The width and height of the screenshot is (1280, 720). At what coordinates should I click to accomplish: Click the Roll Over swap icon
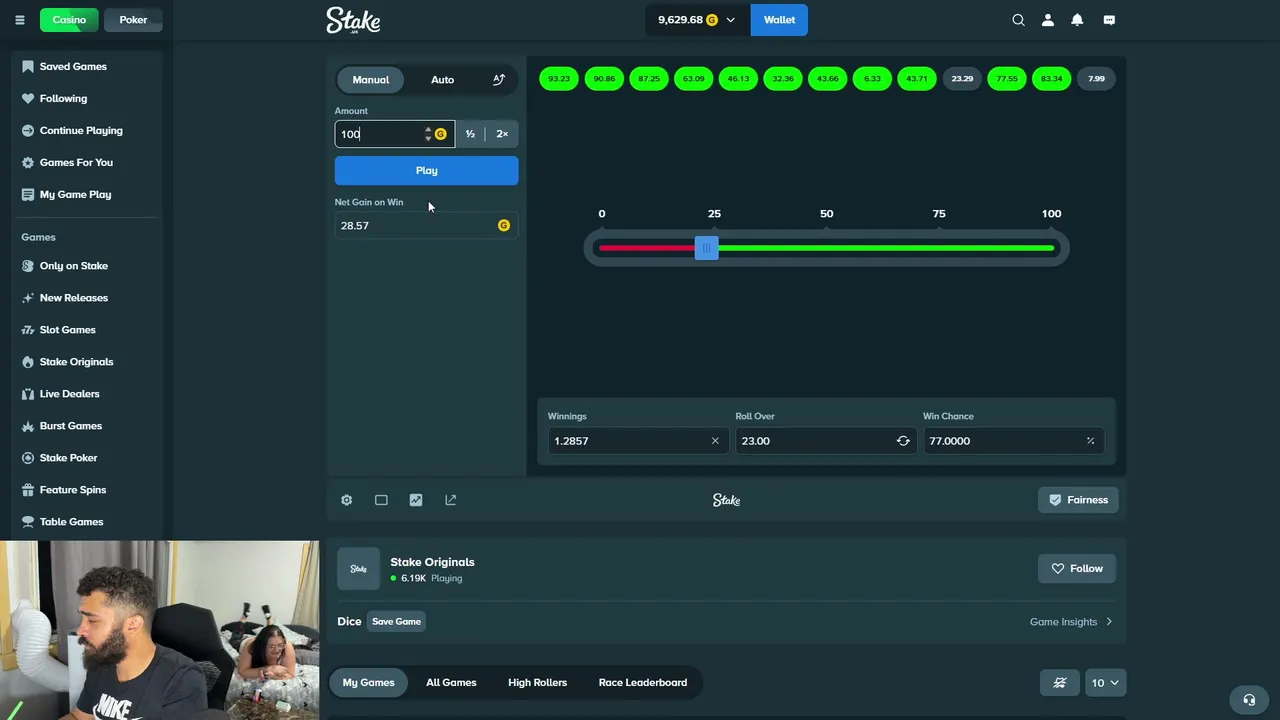[903, 441]
